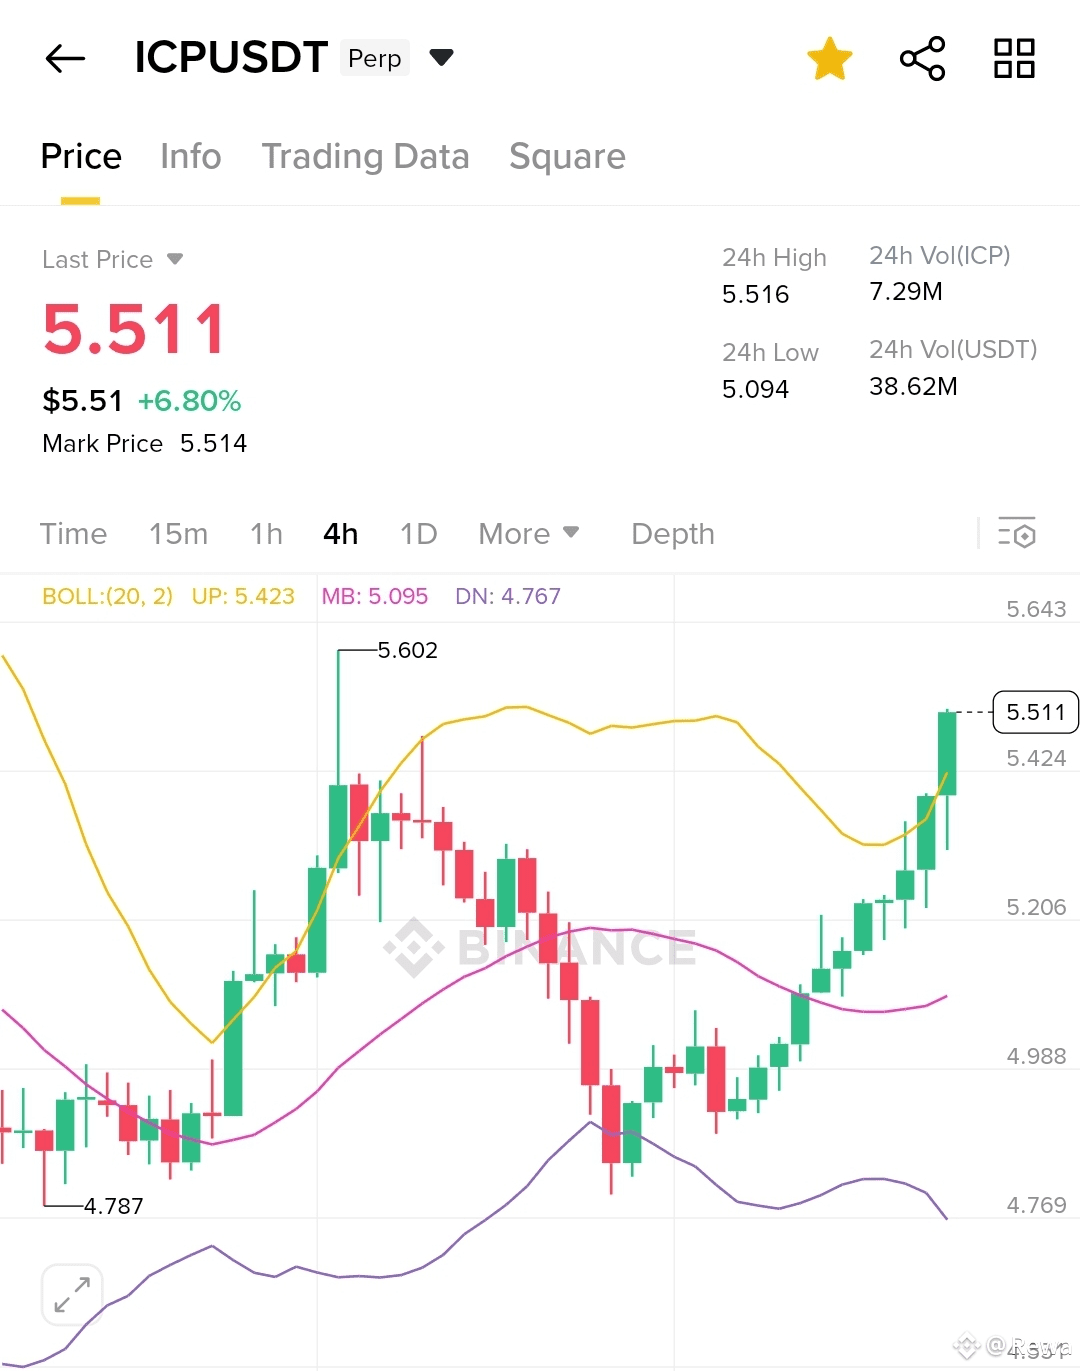Expand the ICPUSDT Perp pair dropdown
The width and height of the screenshot is (1080, 1371).
[x=441, y=57]
